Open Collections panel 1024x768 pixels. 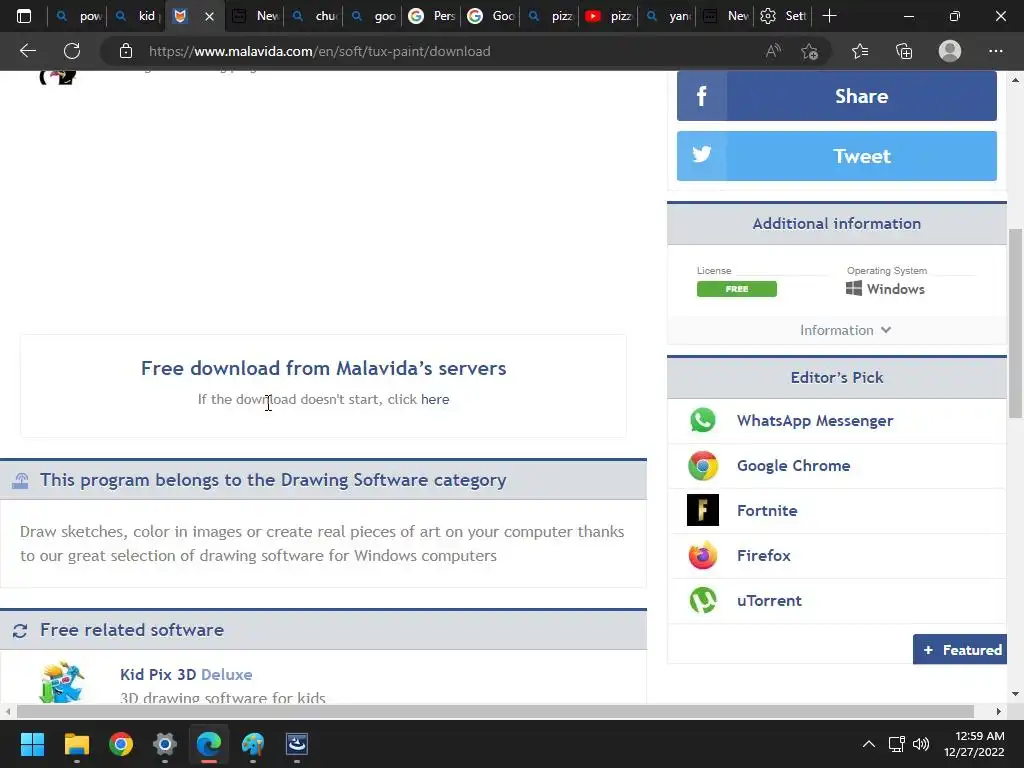coord(904,51)
